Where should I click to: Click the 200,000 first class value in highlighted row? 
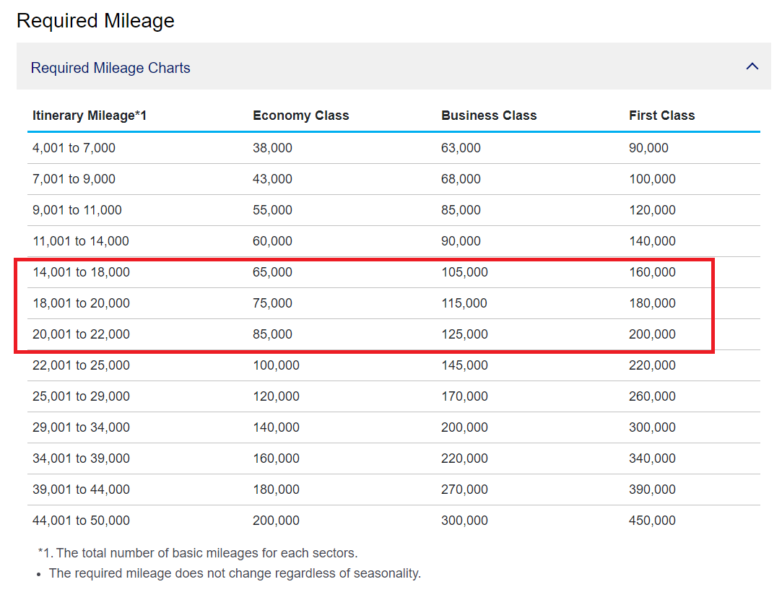tap(652, 334)
